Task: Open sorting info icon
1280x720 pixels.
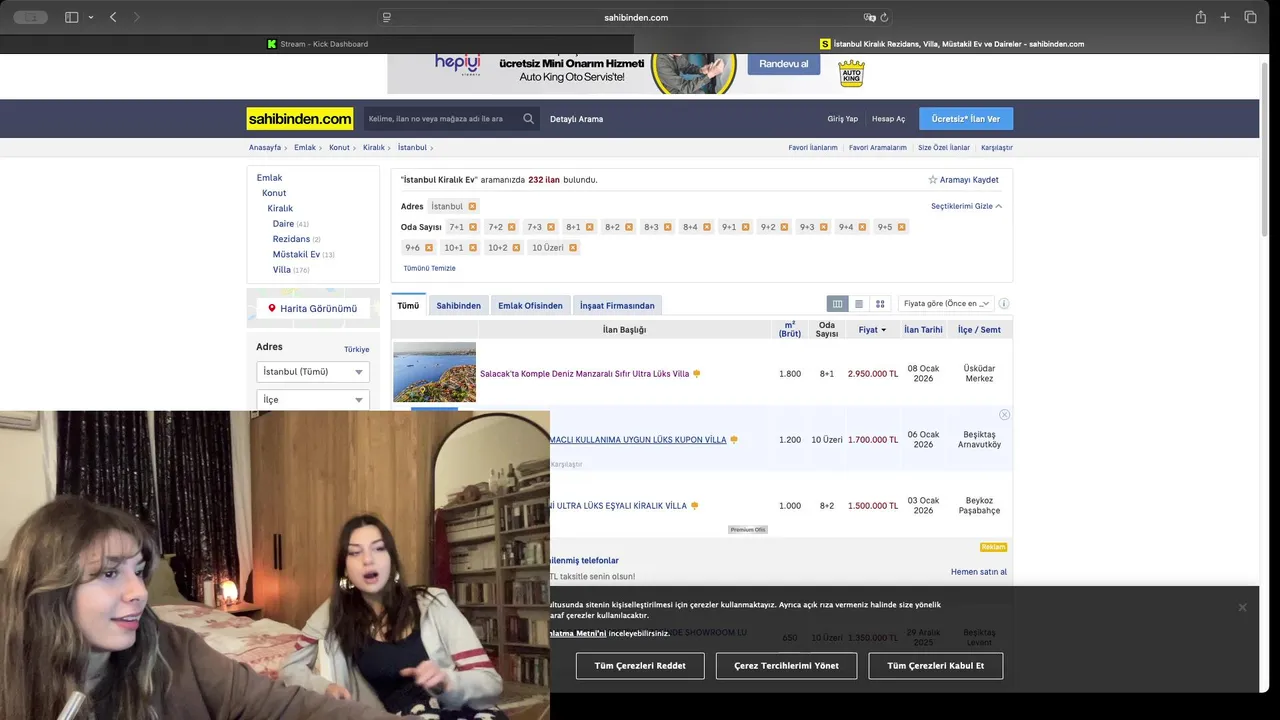Action: [1004, 304]
